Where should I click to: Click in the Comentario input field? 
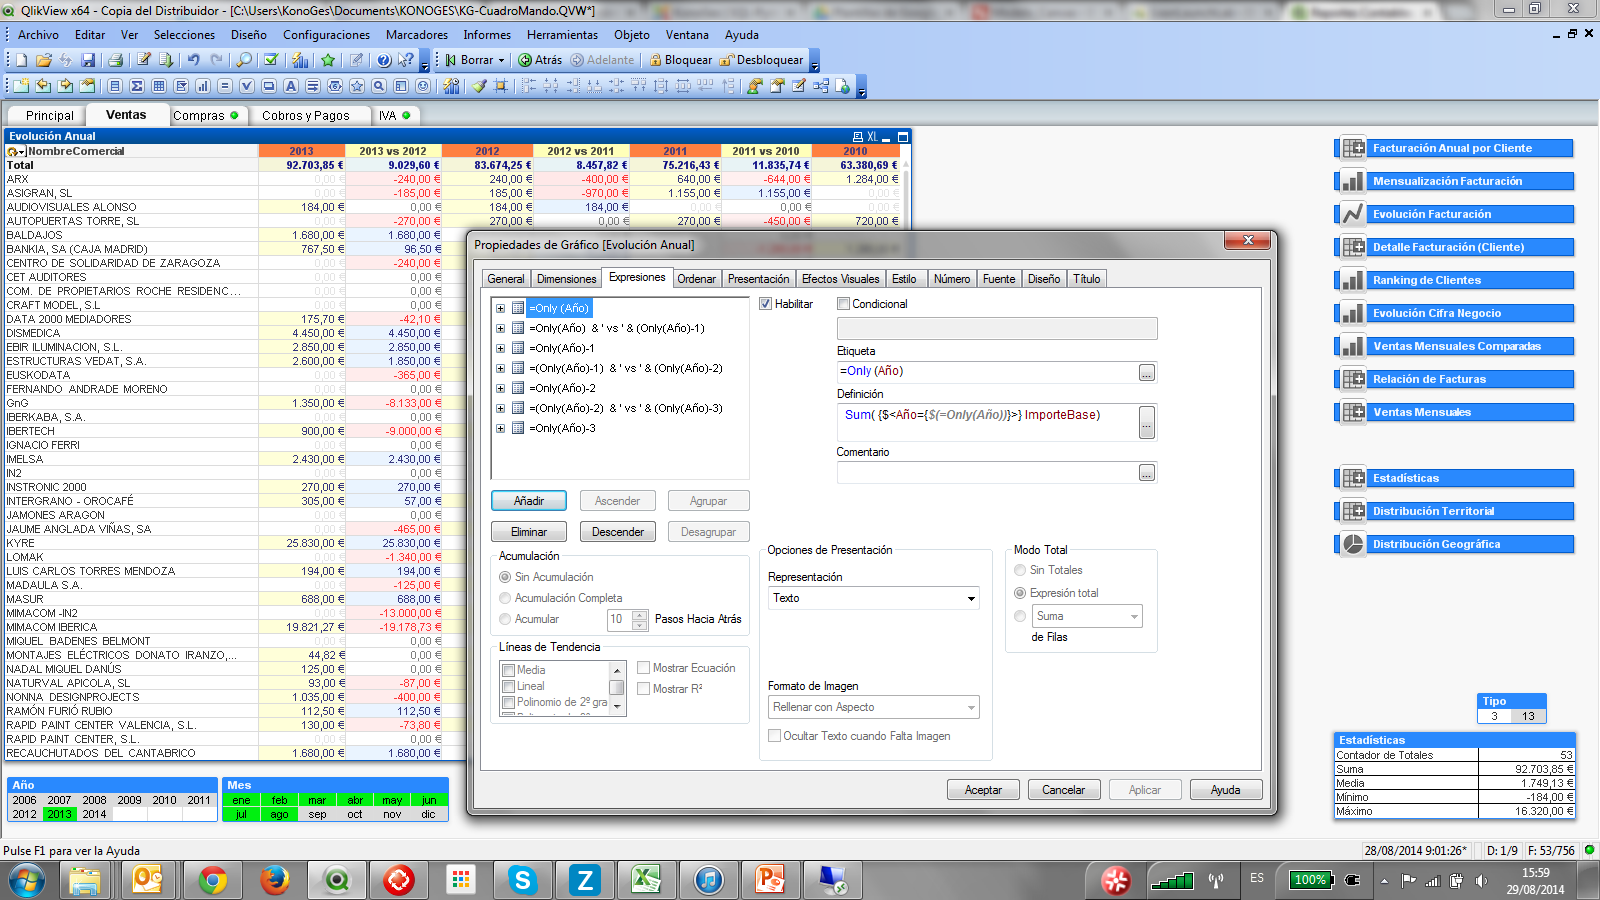click(987, 472)
